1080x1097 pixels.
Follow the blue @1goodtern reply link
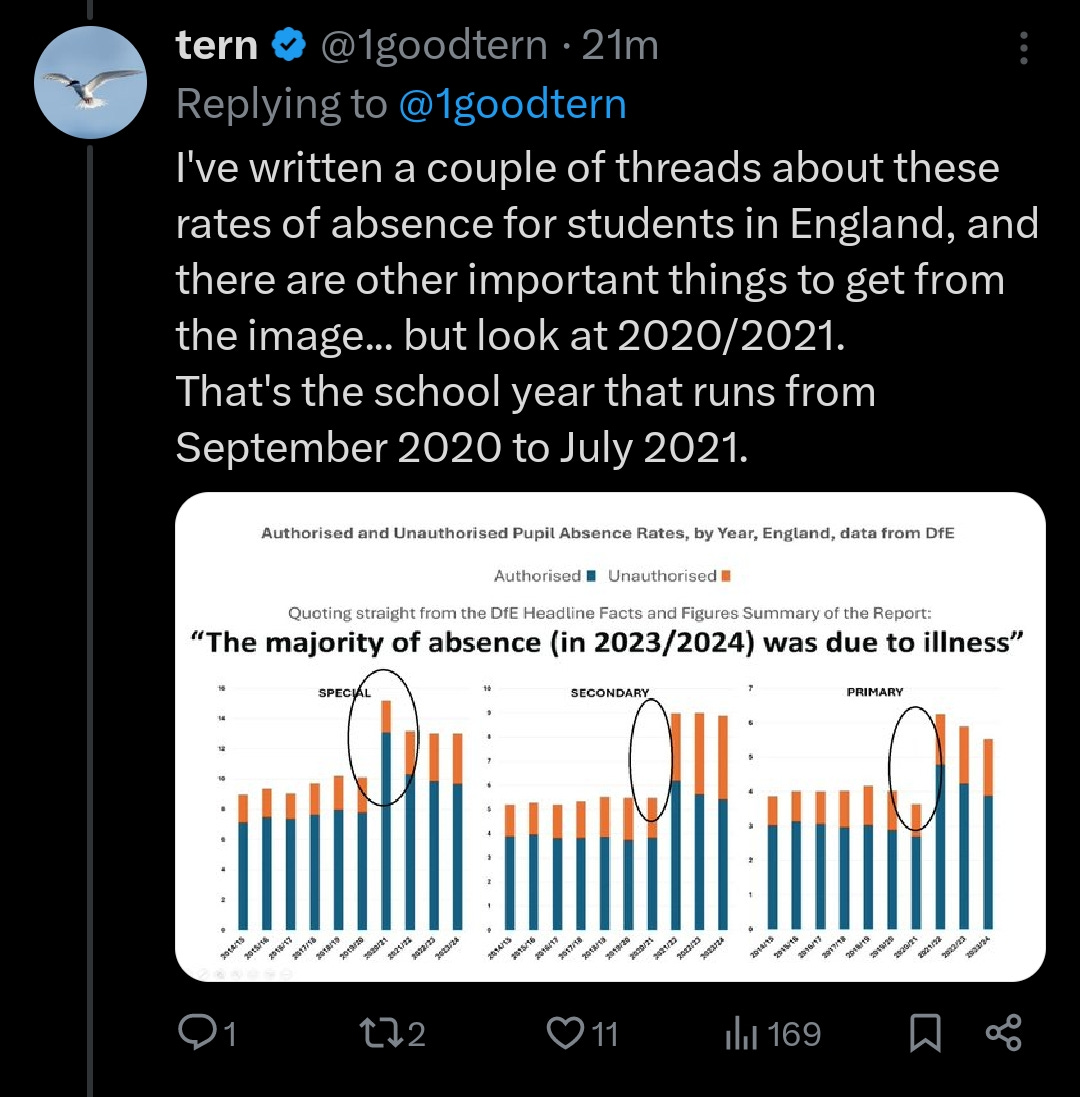[x=512, y=104]
